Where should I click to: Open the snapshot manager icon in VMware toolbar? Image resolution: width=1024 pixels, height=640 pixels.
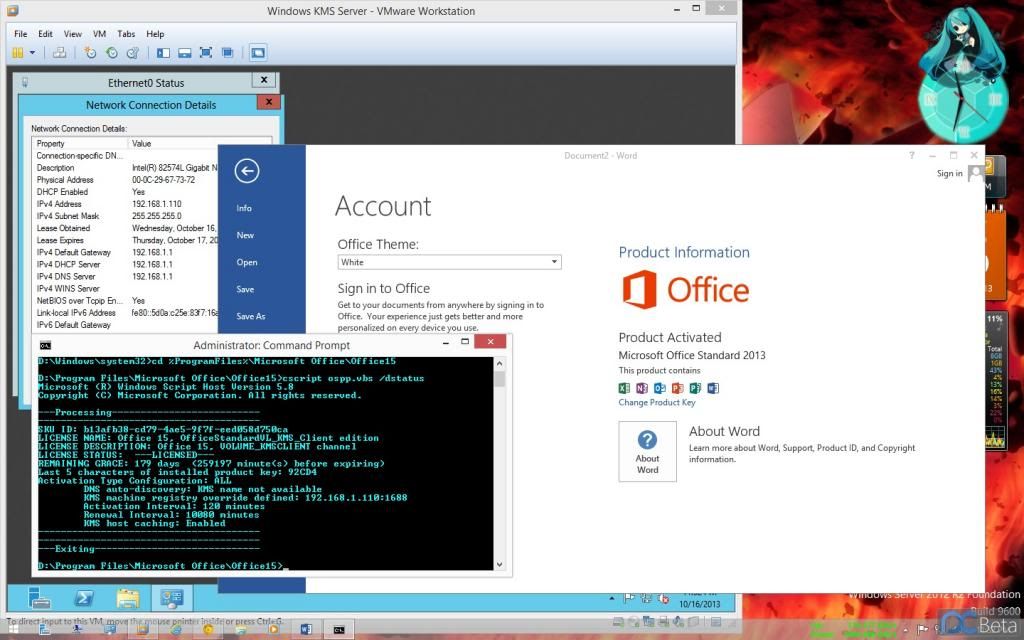click(133, 53)
